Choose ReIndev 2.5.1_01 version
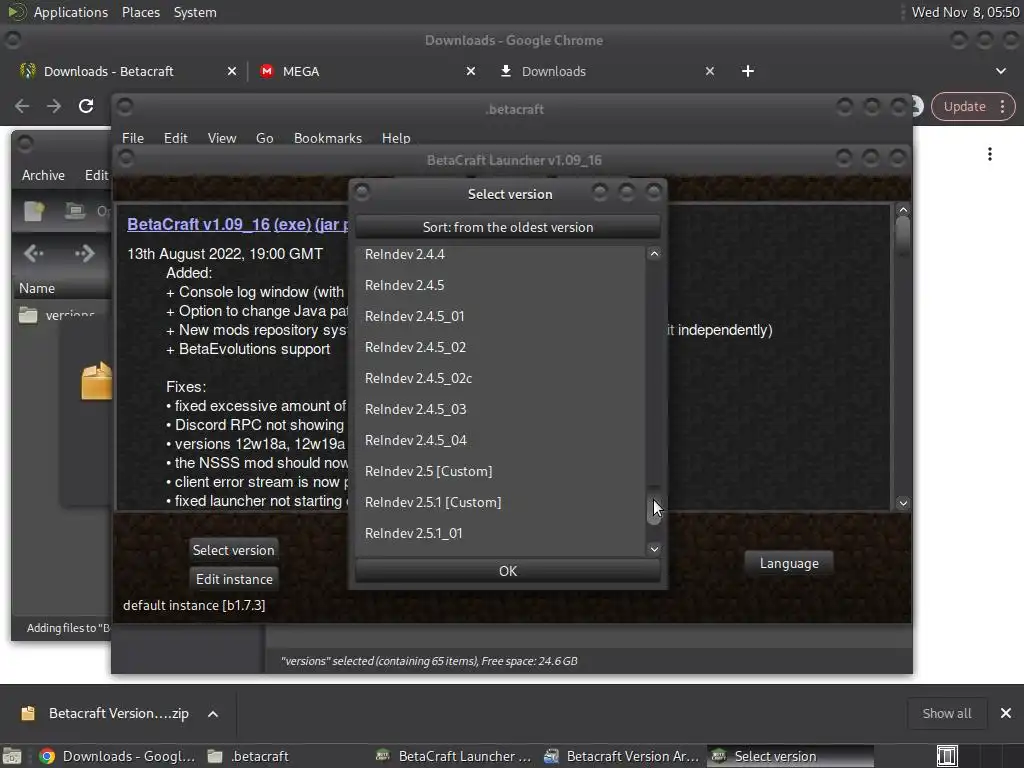 pos(500,534)
